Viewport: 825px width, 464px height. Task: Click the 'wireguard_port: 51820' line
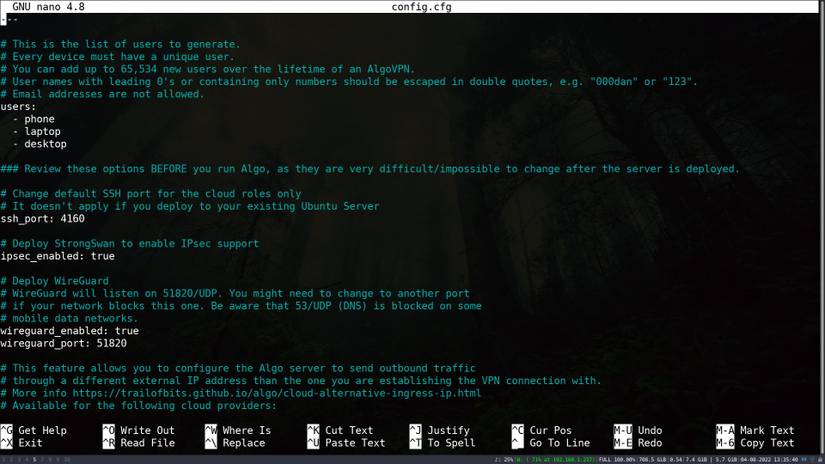(64, 344)
